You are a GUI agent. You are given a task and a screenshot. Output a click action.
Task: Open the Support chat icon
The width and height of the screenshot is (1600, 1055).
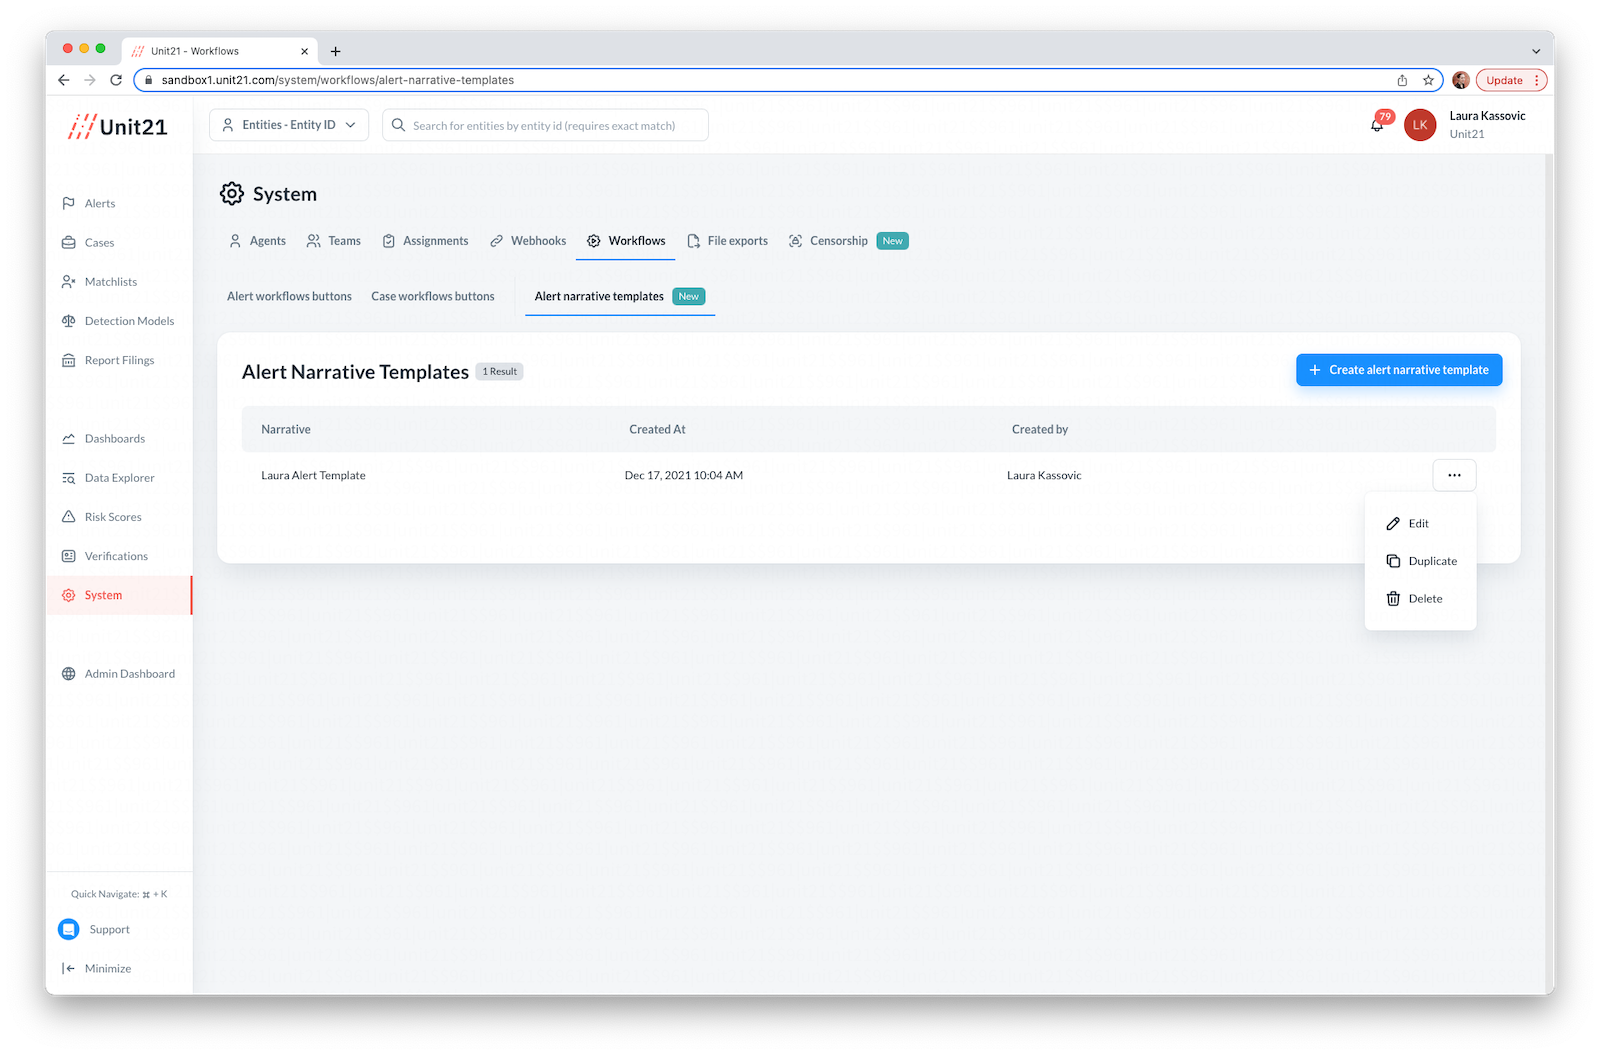pyautogui.click(x=69, y=929)
